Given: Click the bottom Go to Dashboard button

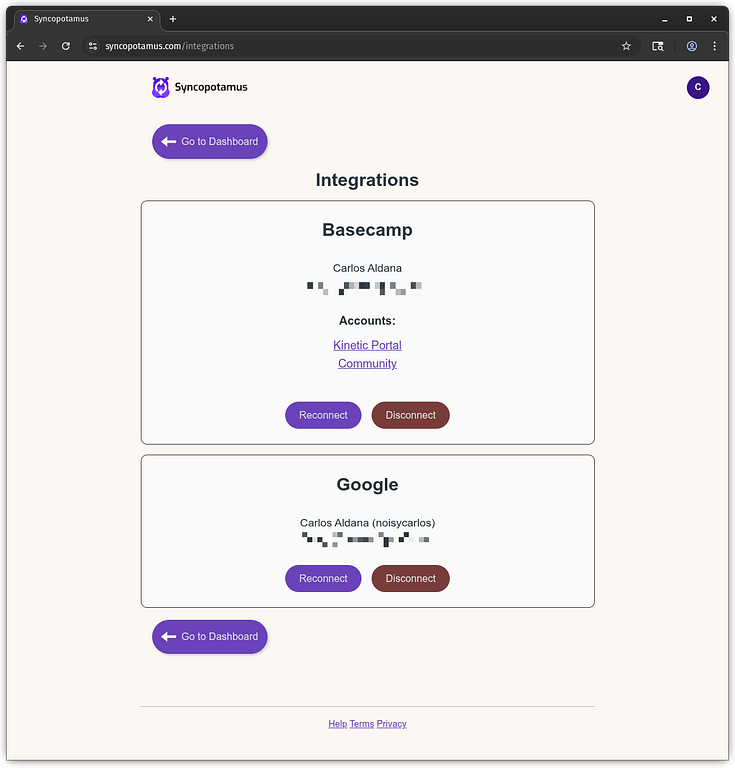Looking at the screenshot, I should point(210,637).
